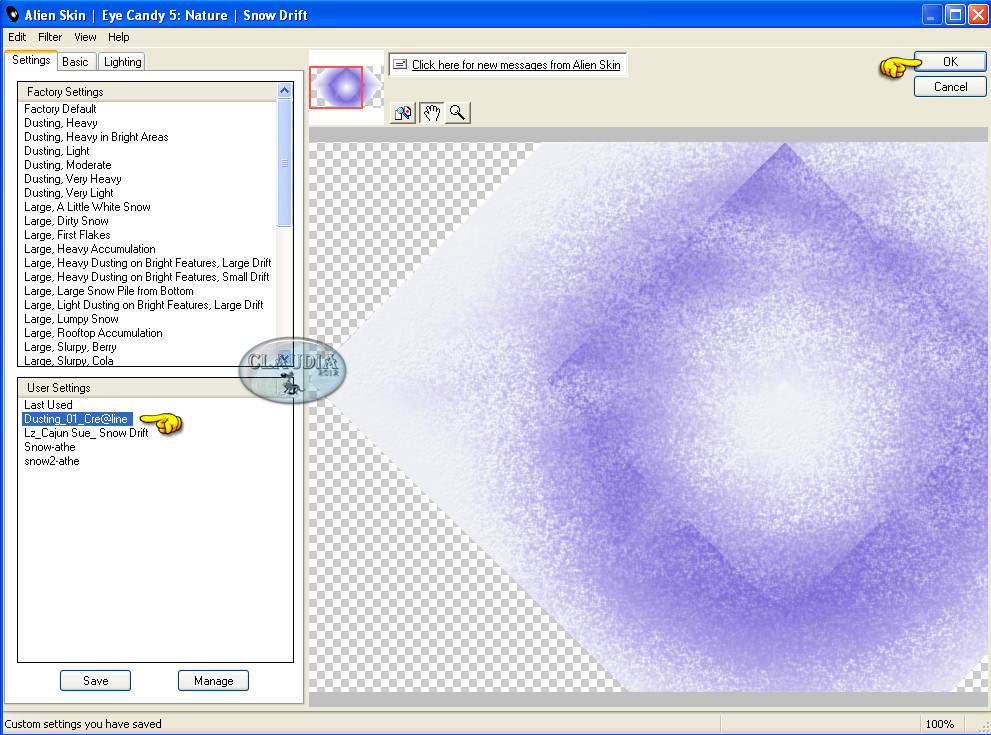Select 'Large, A Little White Snow' preset
Screen dimensions: 991x735
(x=87, y=207)
